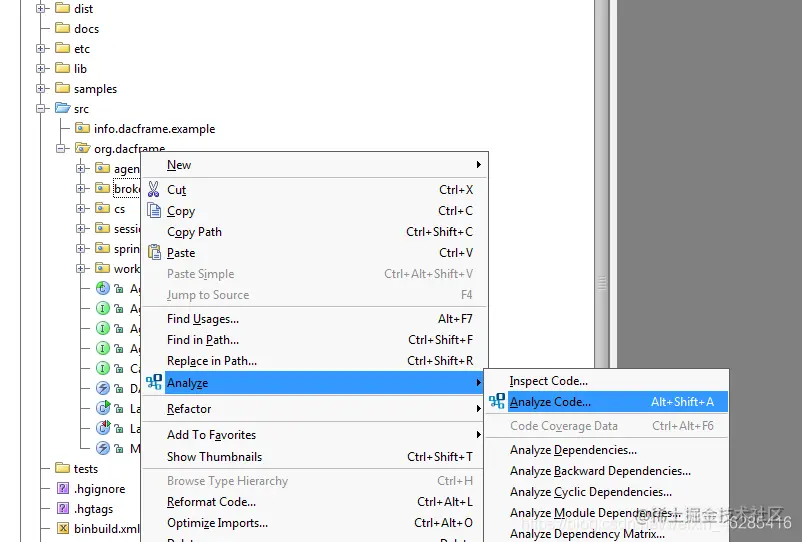Expand the dist folder node
Screen dimensions: 802x542
tap(40, 8)
